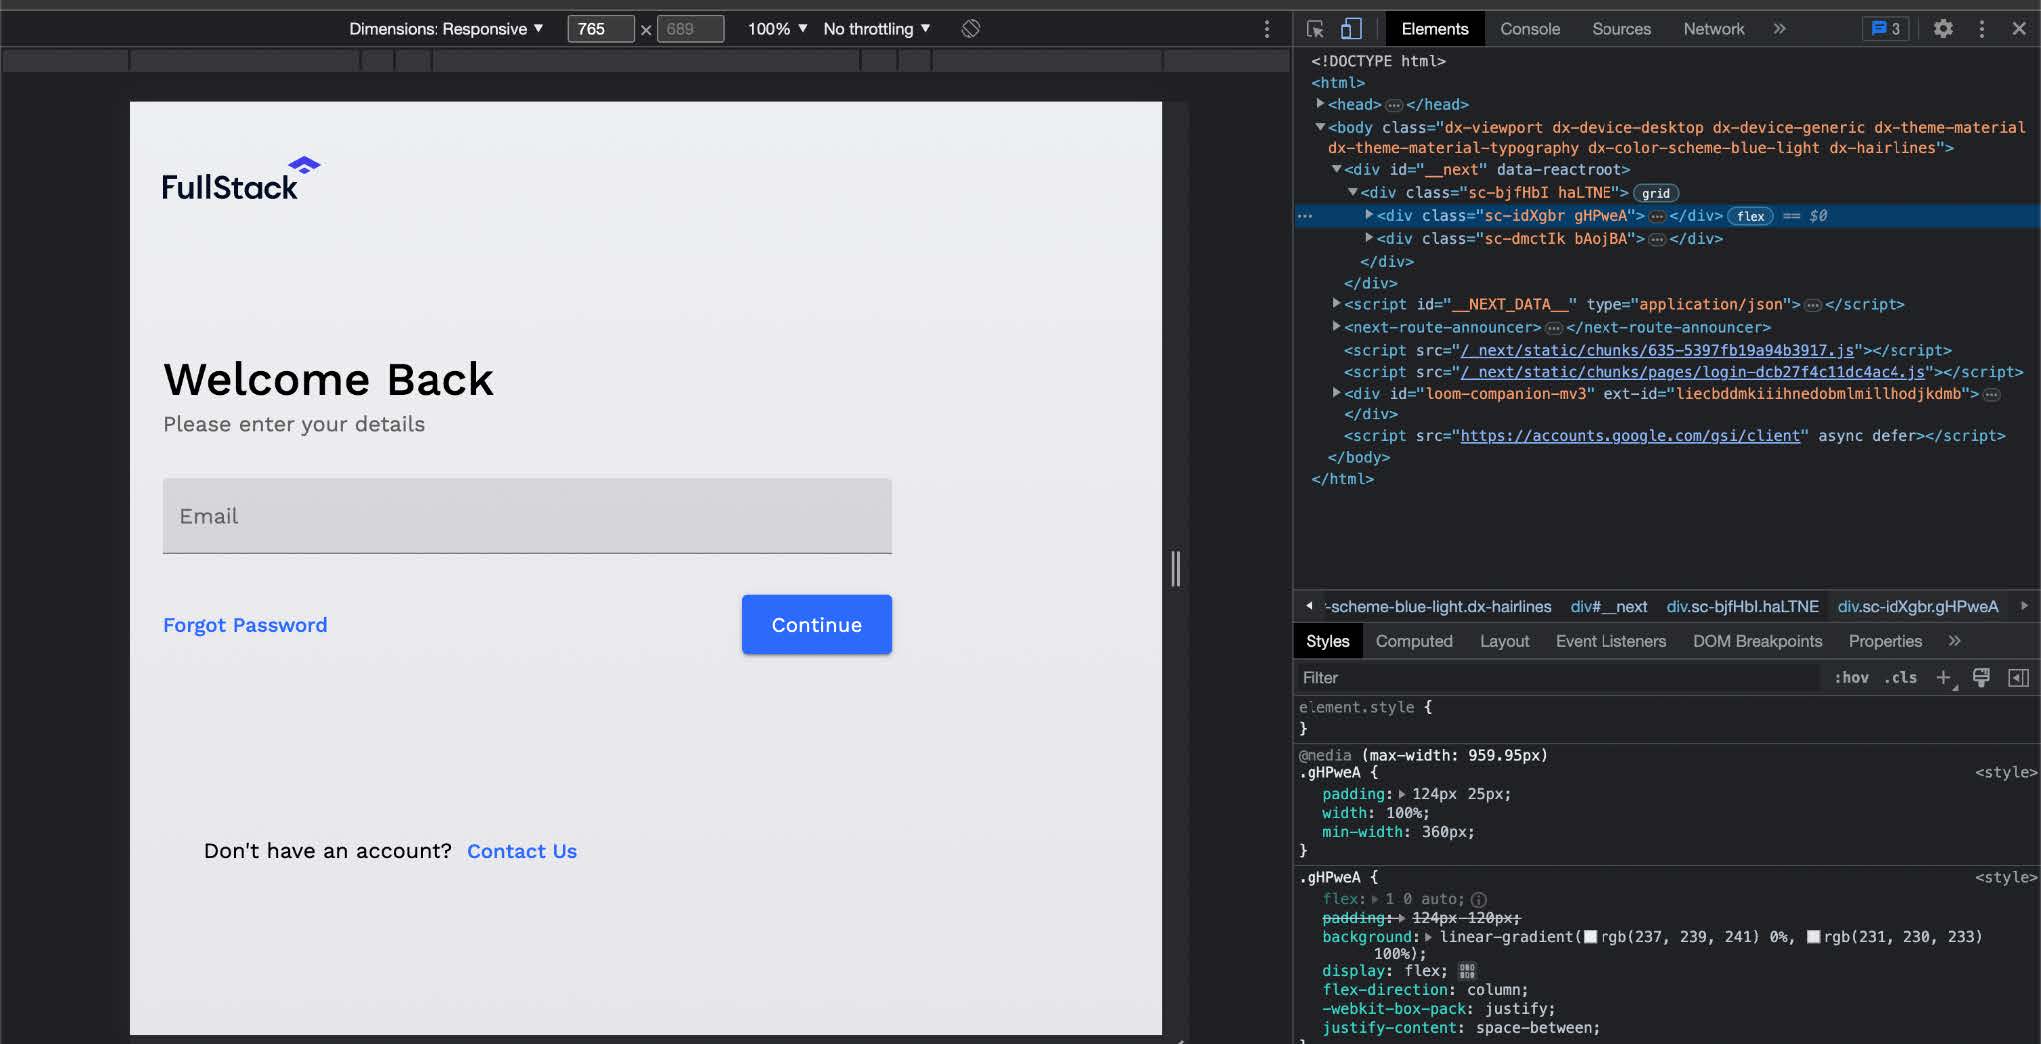This screenshot has height=1044, width=2041.
Task: Click the Email input field
Action: (527, 516)
